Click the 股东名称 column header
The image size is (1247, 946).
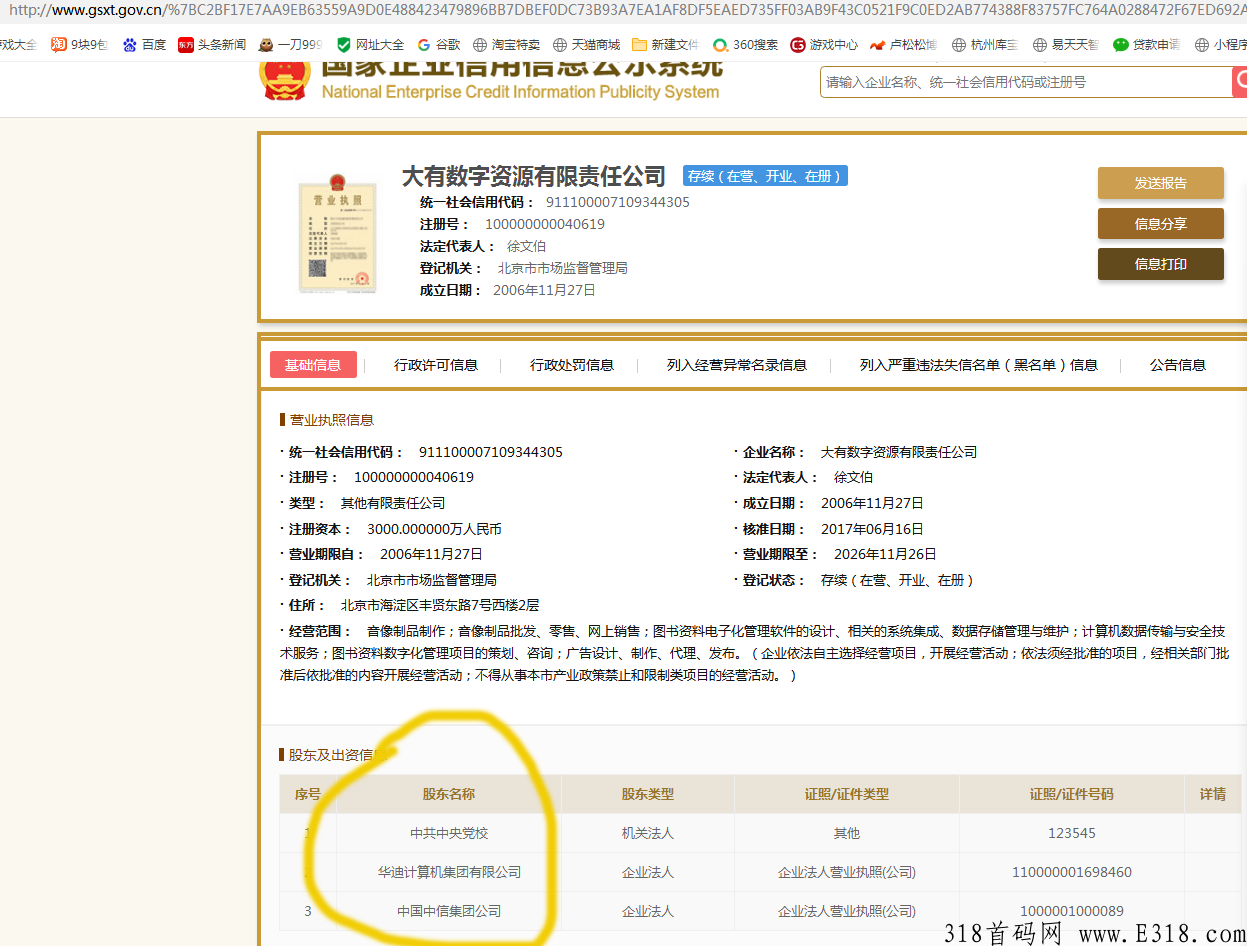click(x=449, y=794)
